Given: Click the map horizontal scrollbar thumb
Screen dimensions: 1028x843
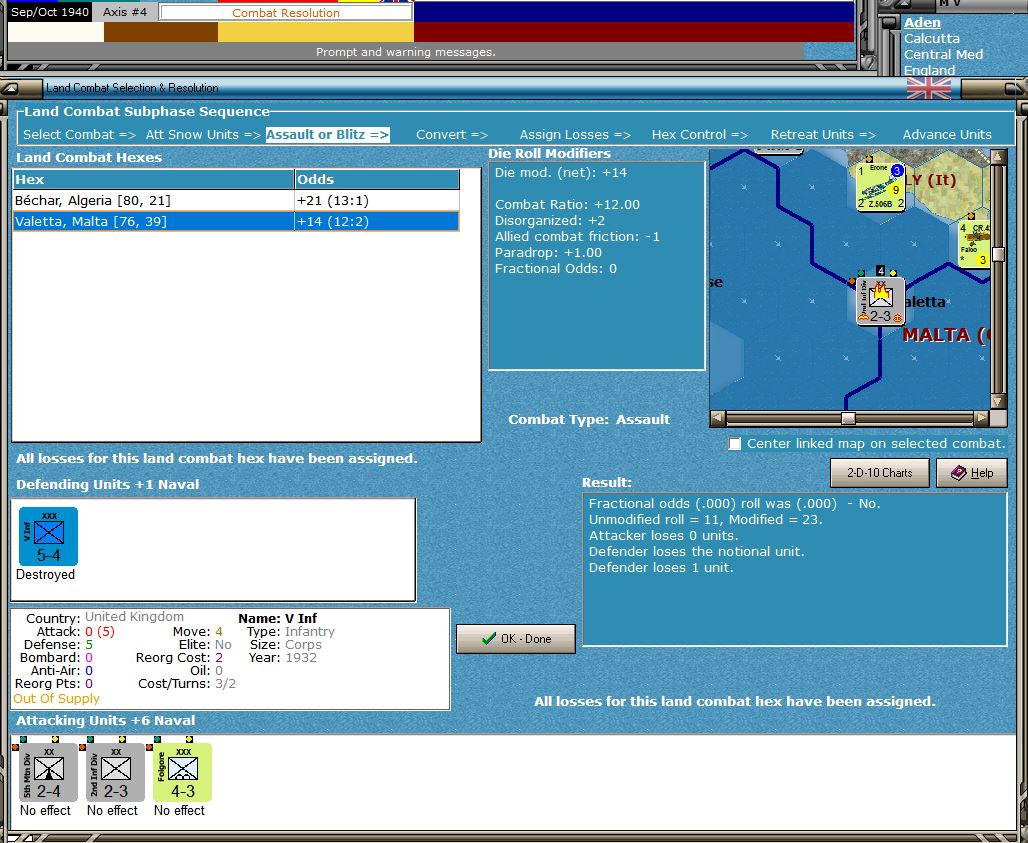Looking at the screenshot, I should (x=848, y=418).
